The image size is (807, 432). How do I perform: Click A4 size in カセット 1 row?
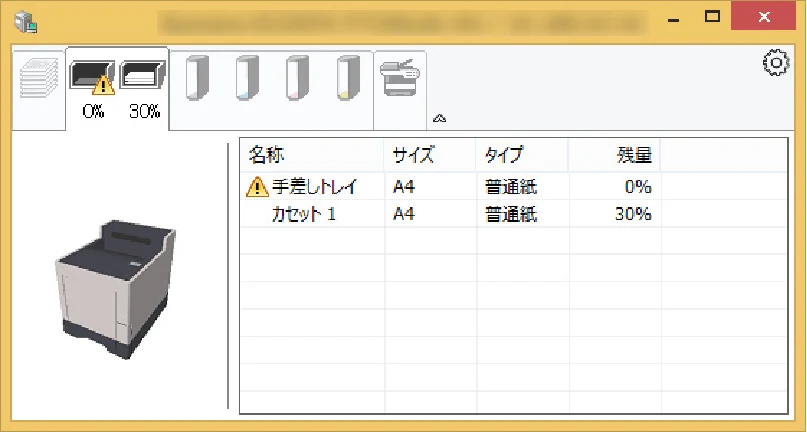pyautogui.click(x=404, y=214)
